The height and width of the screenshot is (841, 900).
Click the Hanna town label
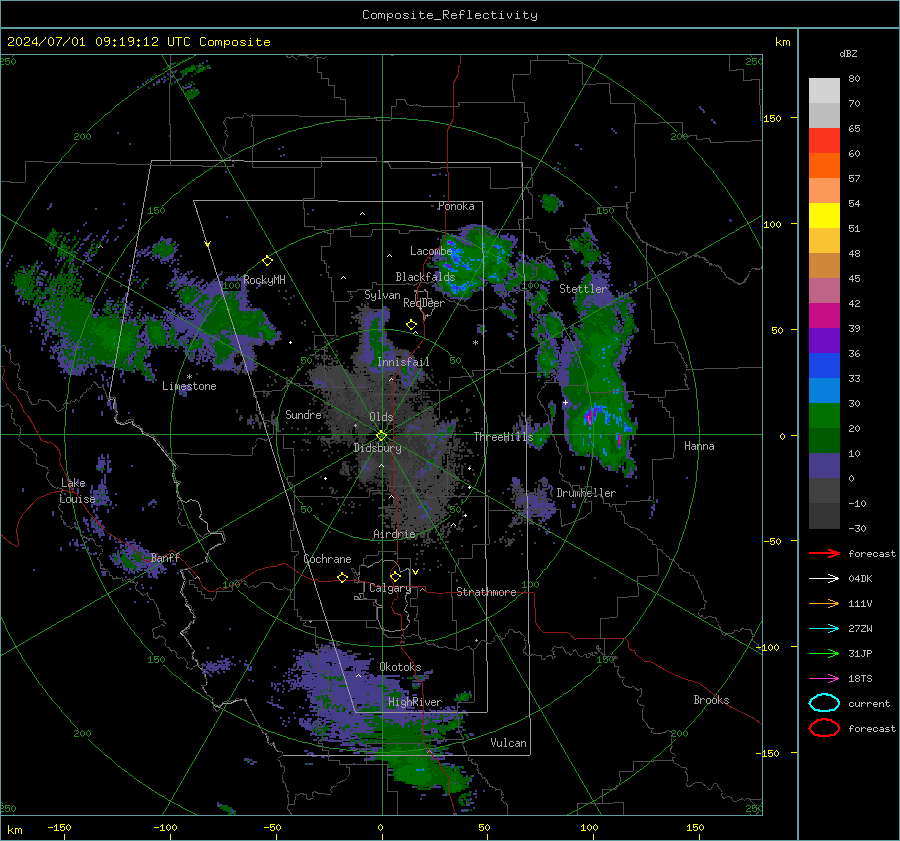point(699,446)
